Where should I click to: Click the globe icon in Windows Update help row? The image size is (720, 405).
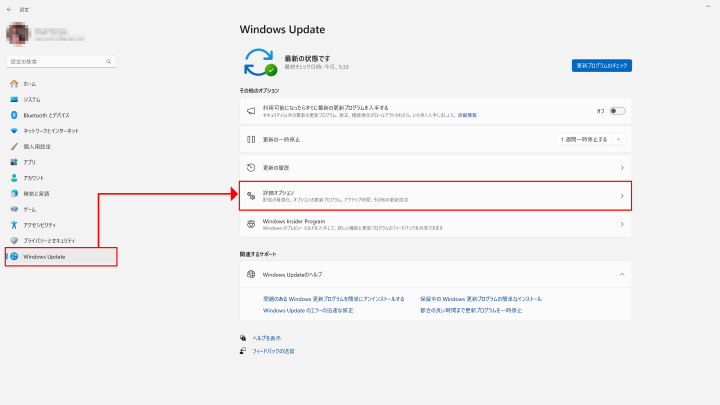coord(251,274)
